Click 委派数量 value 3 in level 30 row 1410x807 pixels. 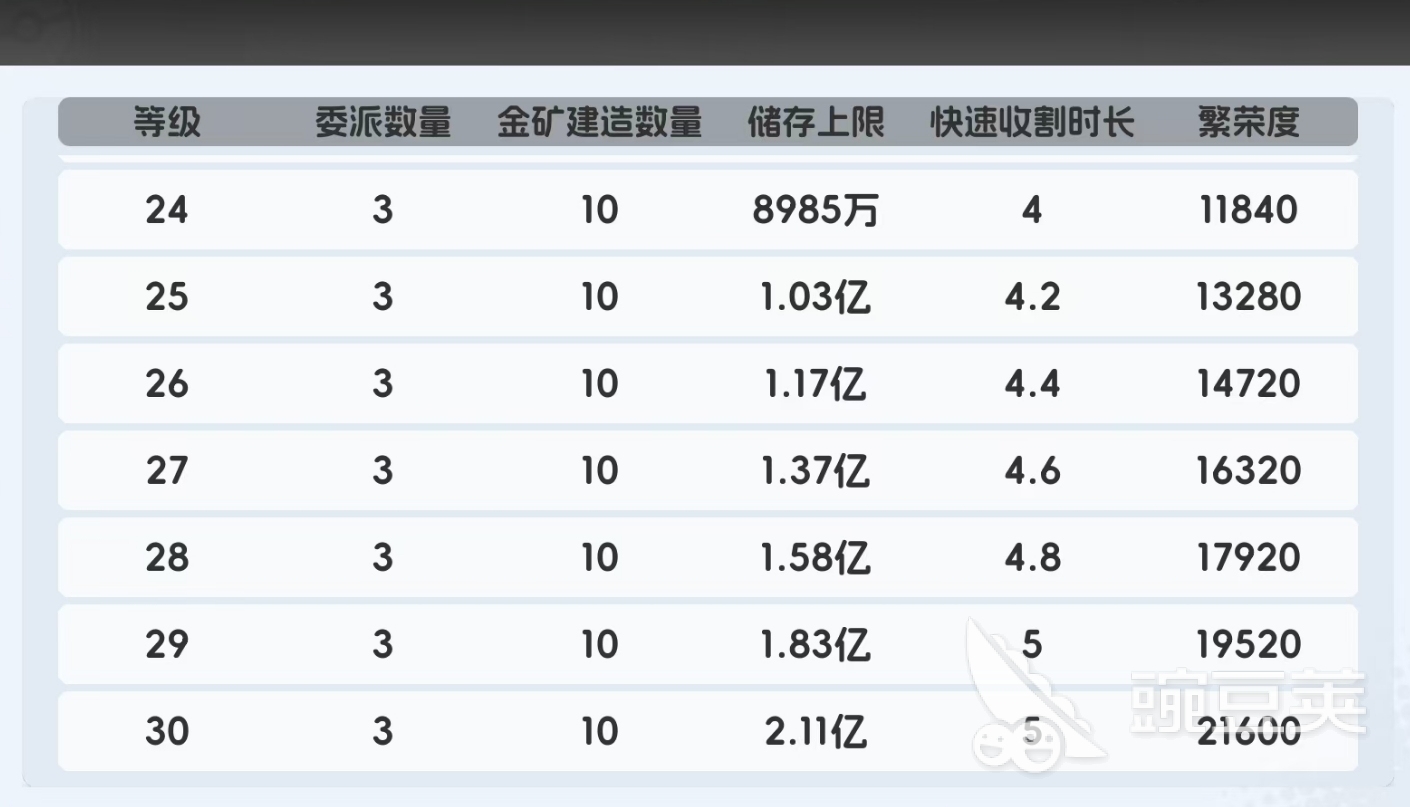pyautogui.click(x=383, y=732)
